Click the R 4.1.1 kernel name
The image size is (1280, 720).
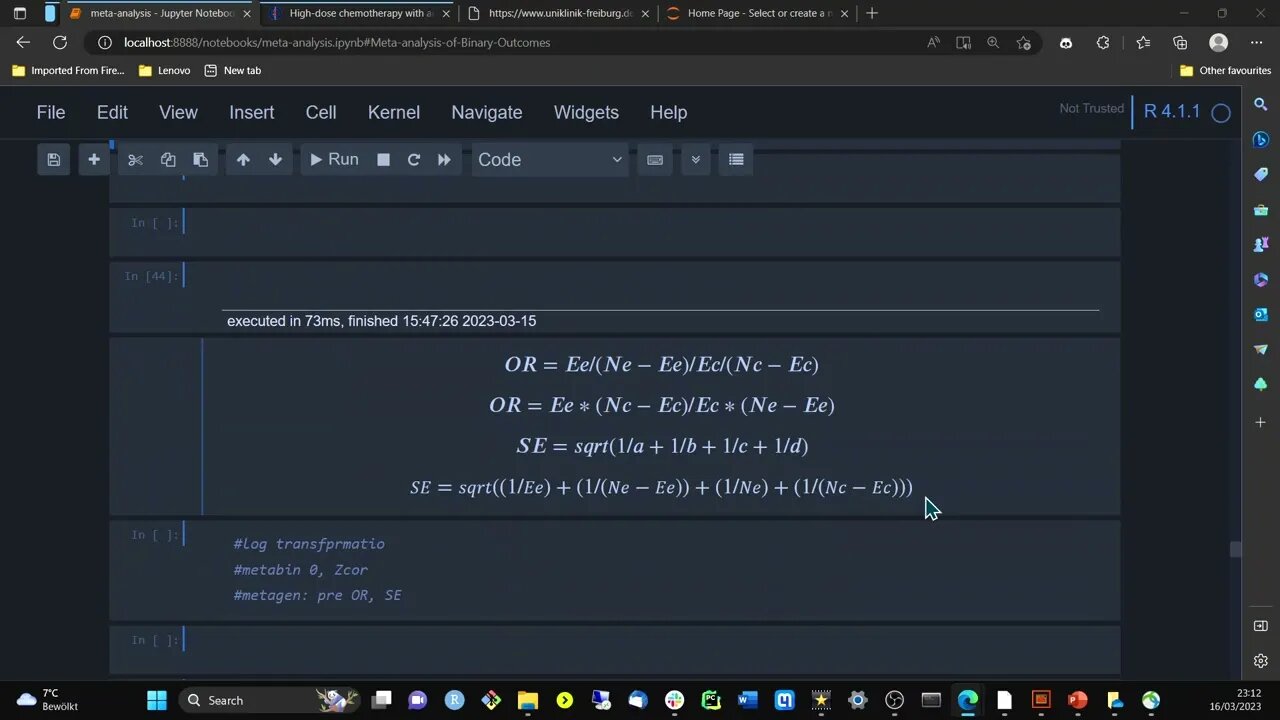pyautogui.click(x=1172, y=111)
